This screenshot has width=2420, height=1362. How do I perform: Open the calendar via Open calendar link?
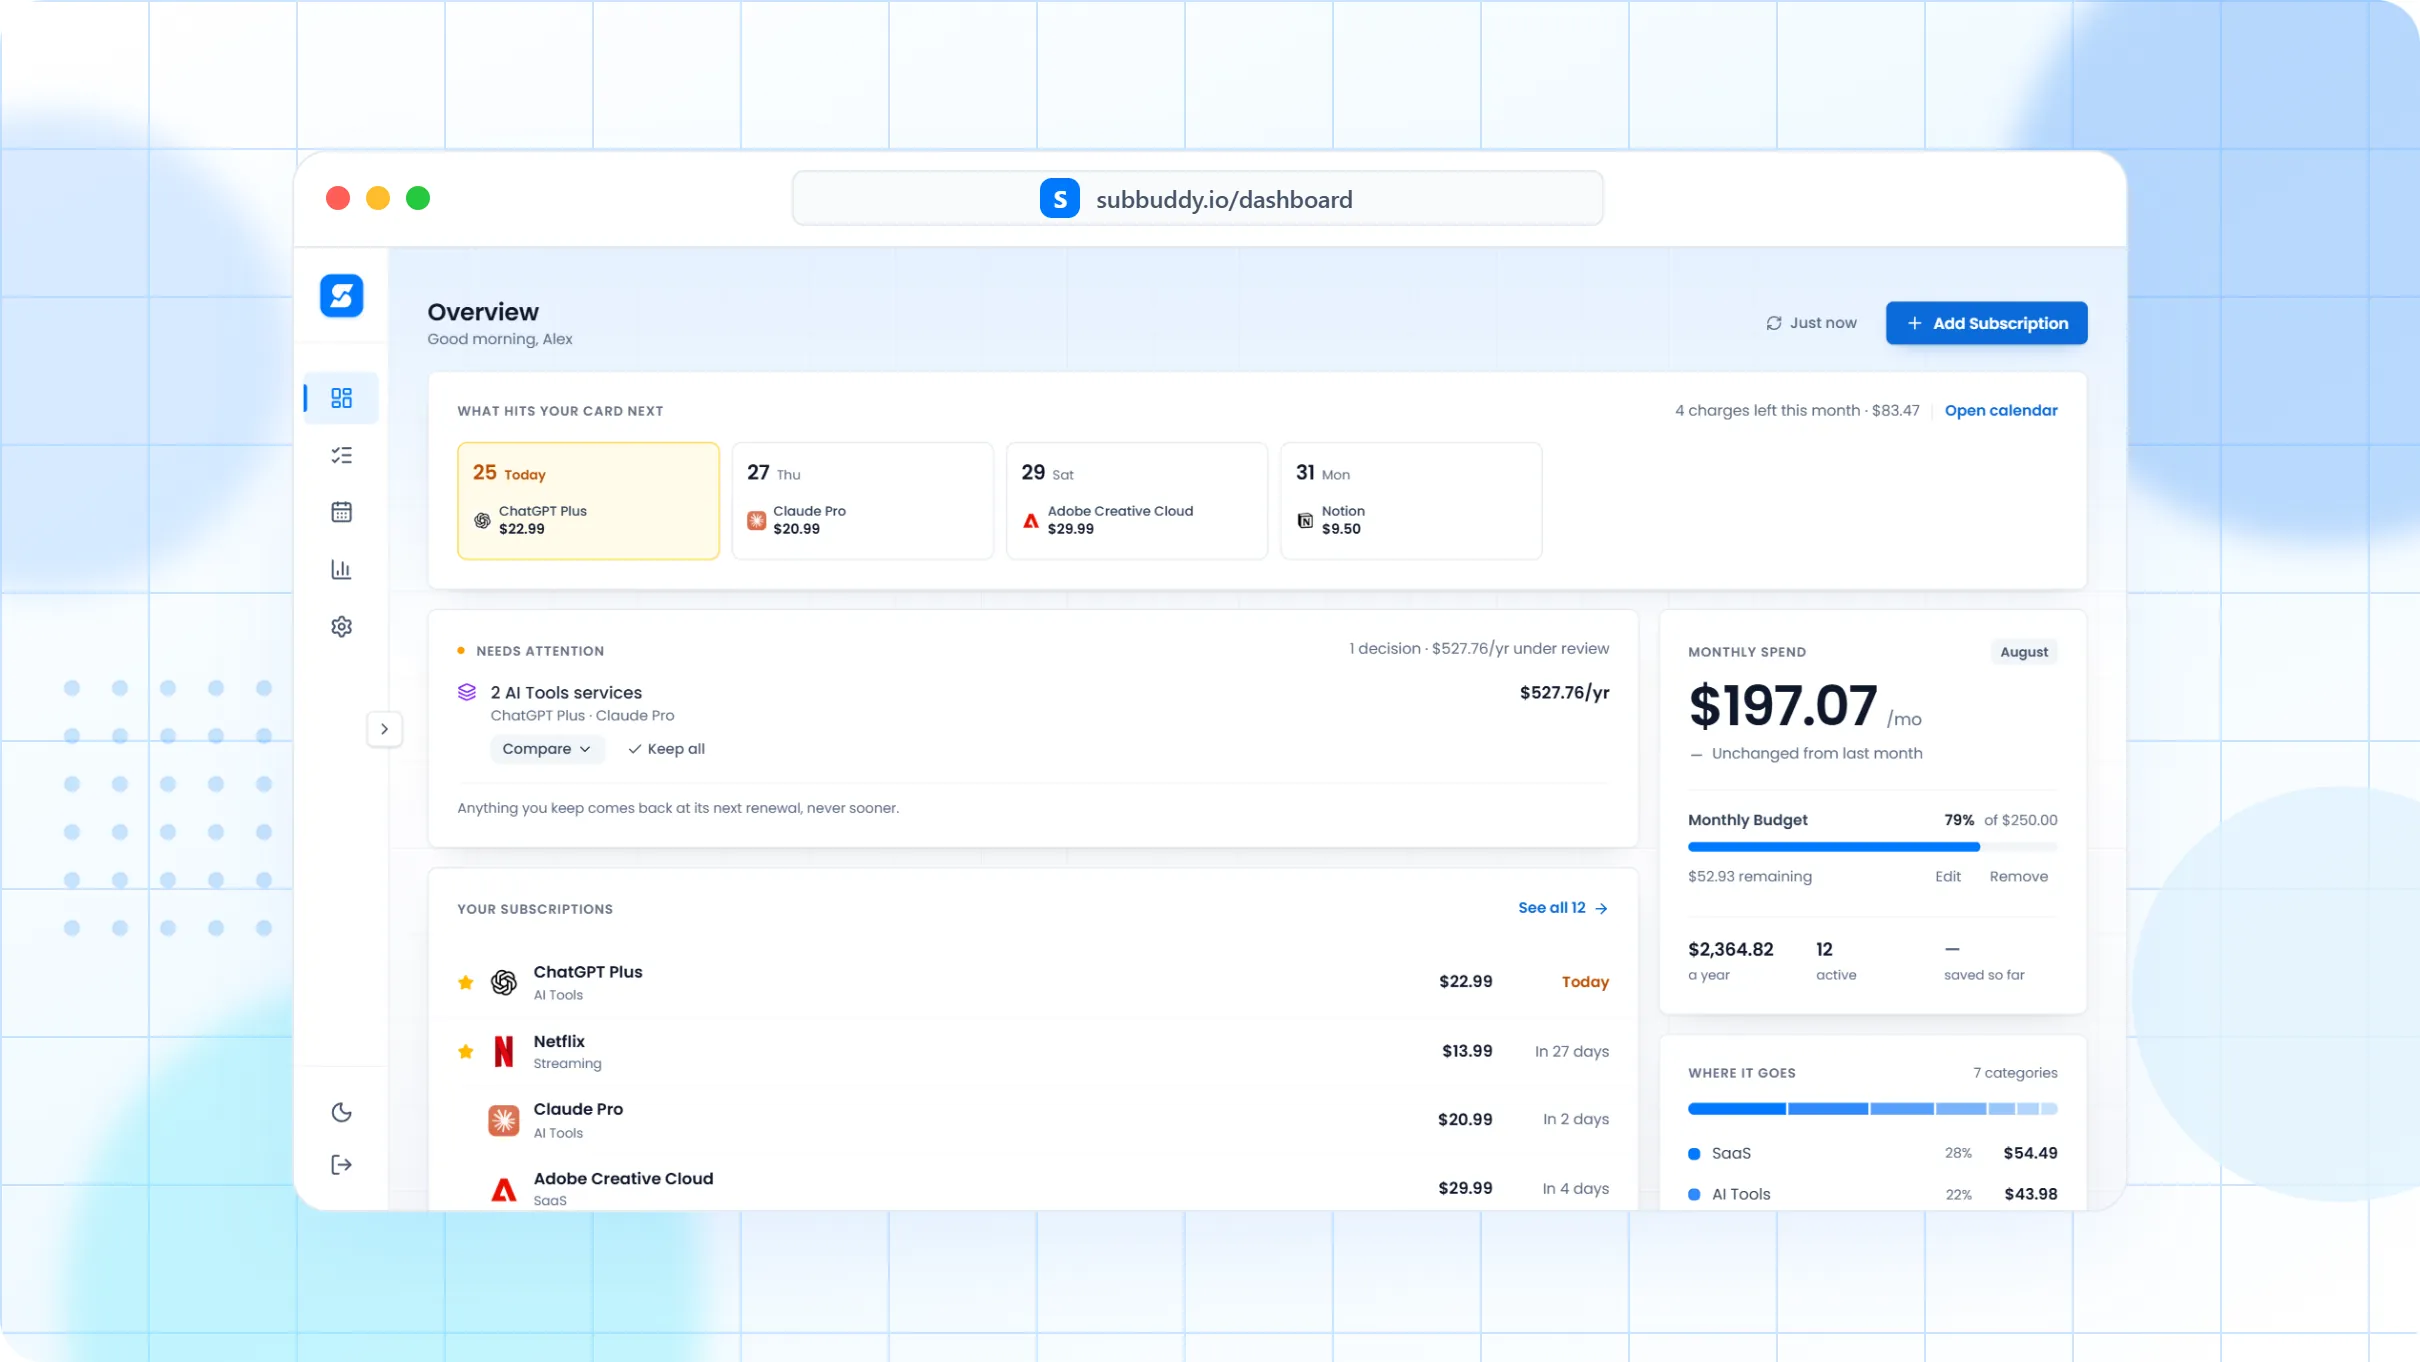[2001, 410]
